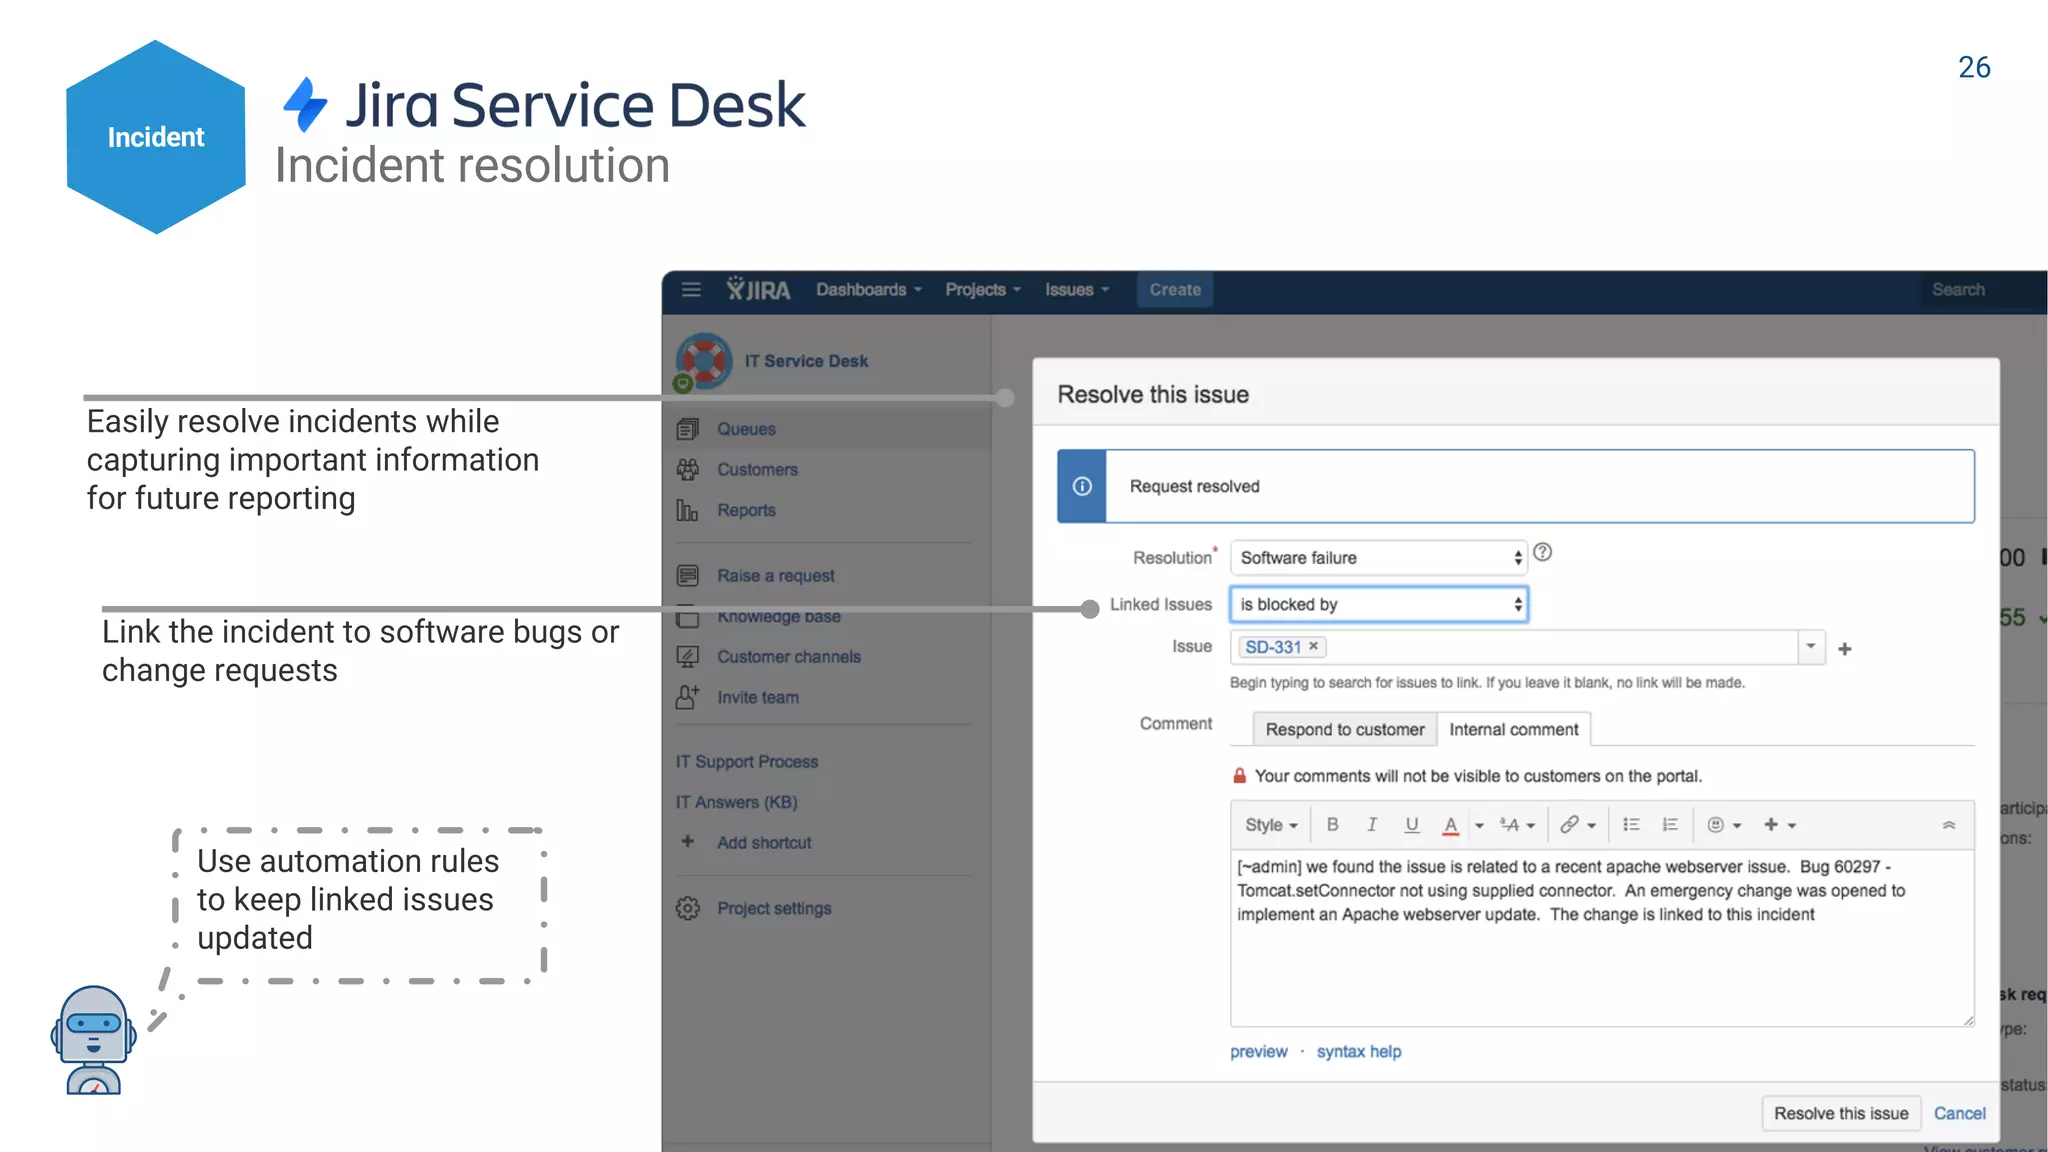Open the Issues menu
Viewport: 2048px width, 1152px height.
1076,290
